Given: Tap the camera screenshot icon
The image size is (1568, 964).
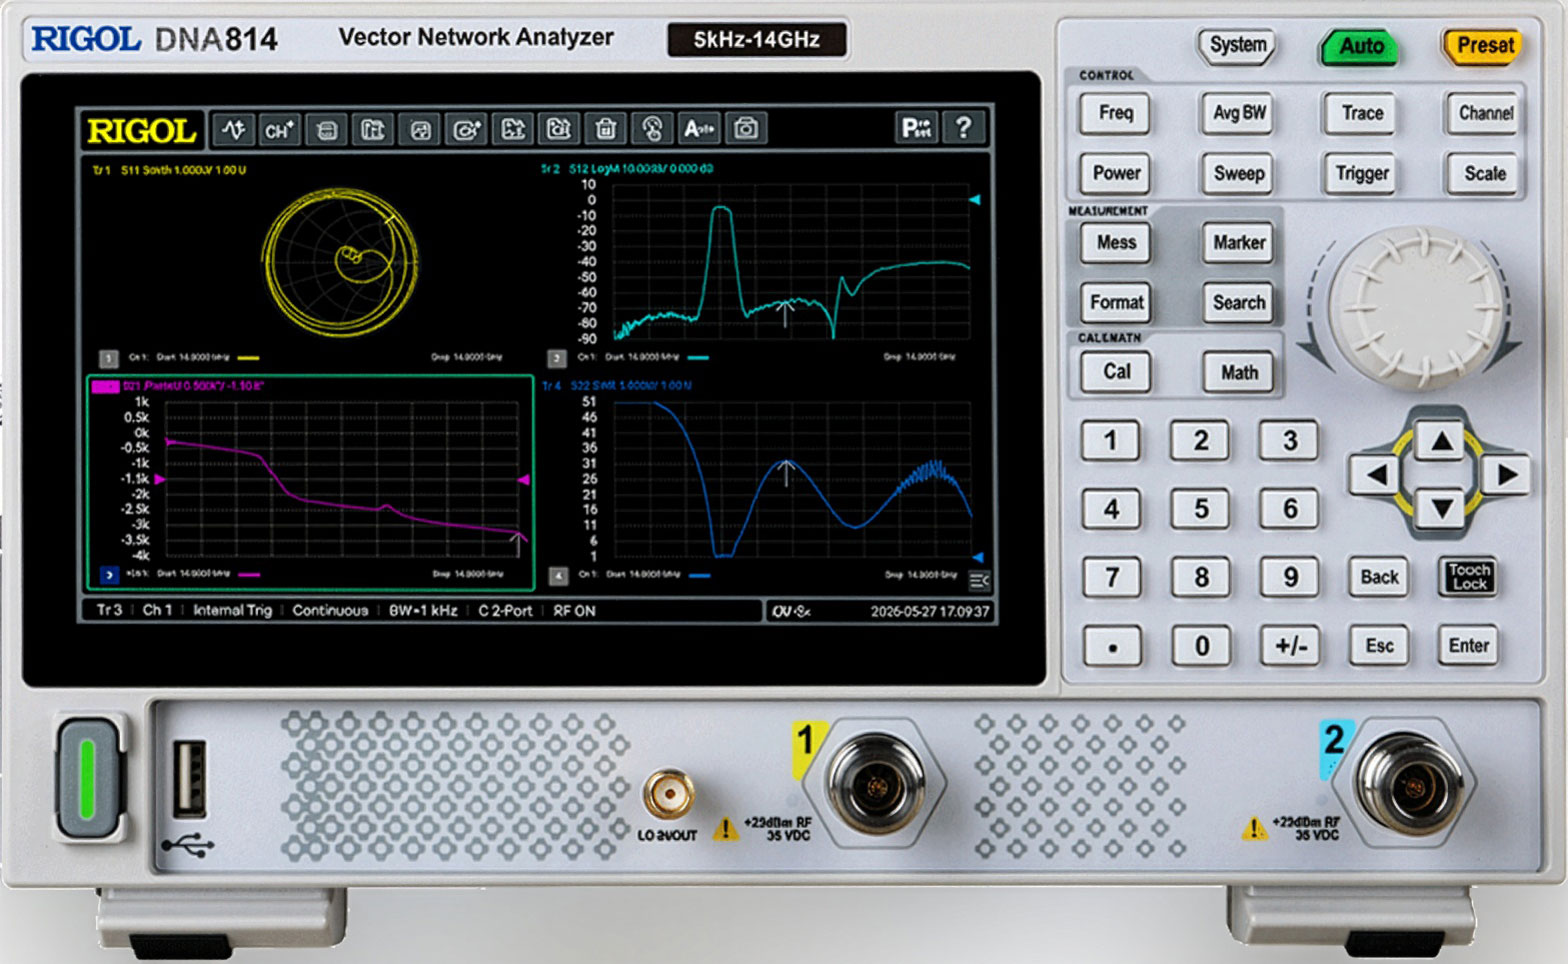Looking at the screenshot, I should (x=745, y=129).
